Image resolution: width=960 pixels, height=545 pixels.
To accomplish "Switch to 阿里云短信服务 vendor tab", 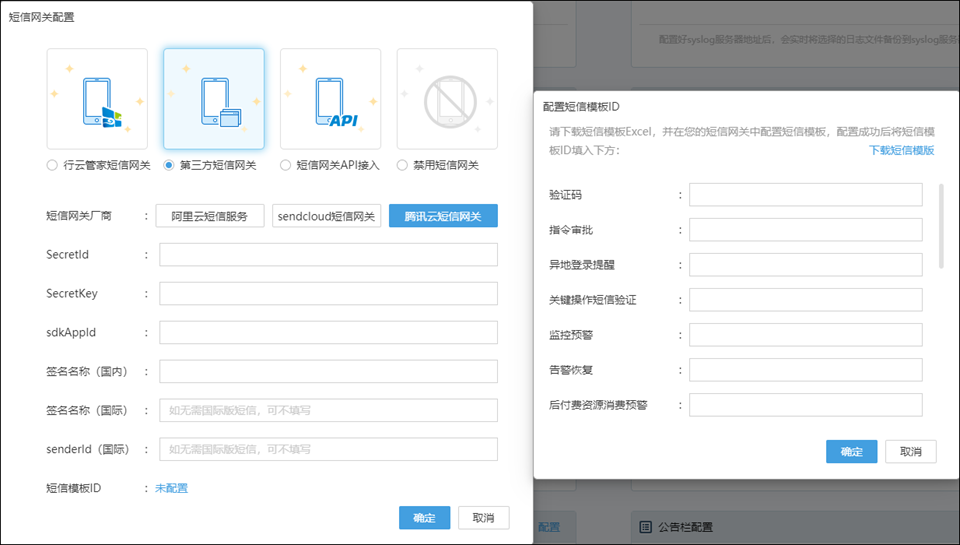I will (210, 216).
